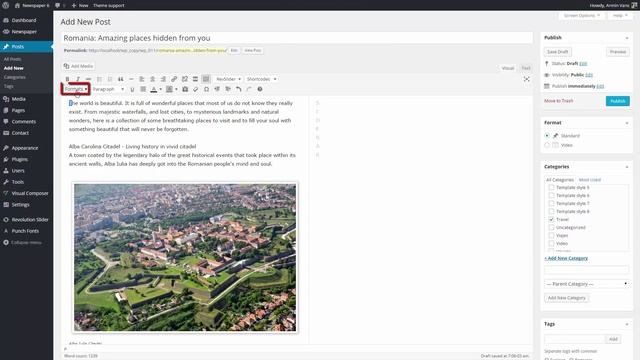Uncheck the Travel category

coord(551,219)
